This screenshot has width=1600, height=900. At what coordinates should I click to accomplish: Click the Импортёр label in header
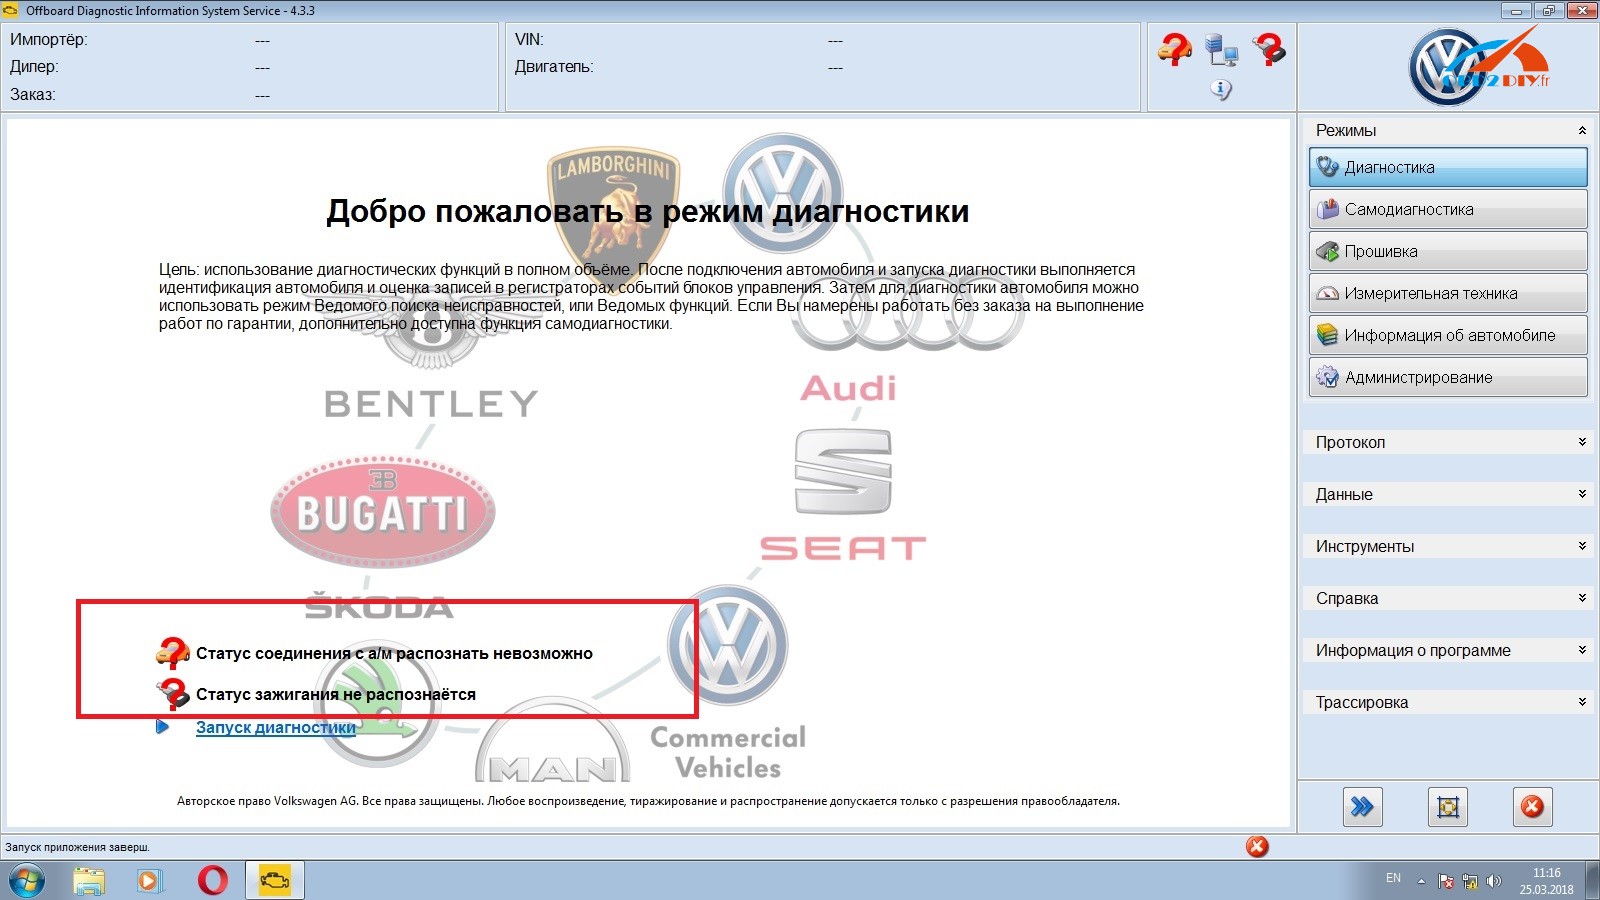click(x=48, y=40)
